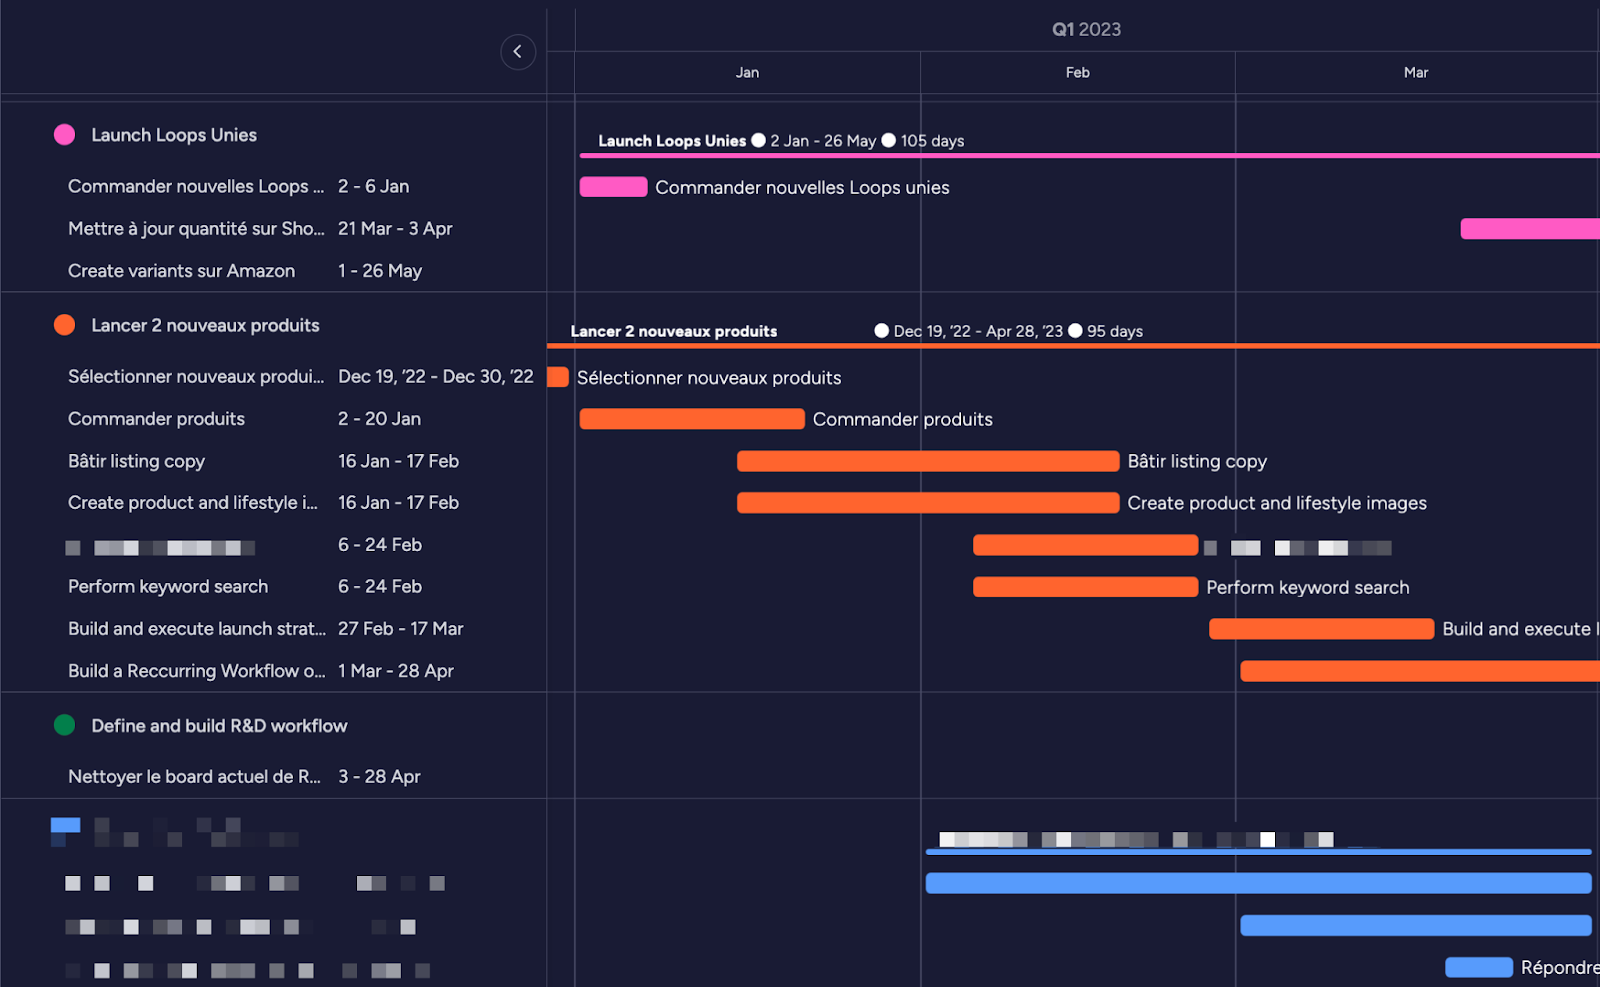Click the 95 days duration label
Viewport: 1600px width, 987px height.
[1115, 331]
